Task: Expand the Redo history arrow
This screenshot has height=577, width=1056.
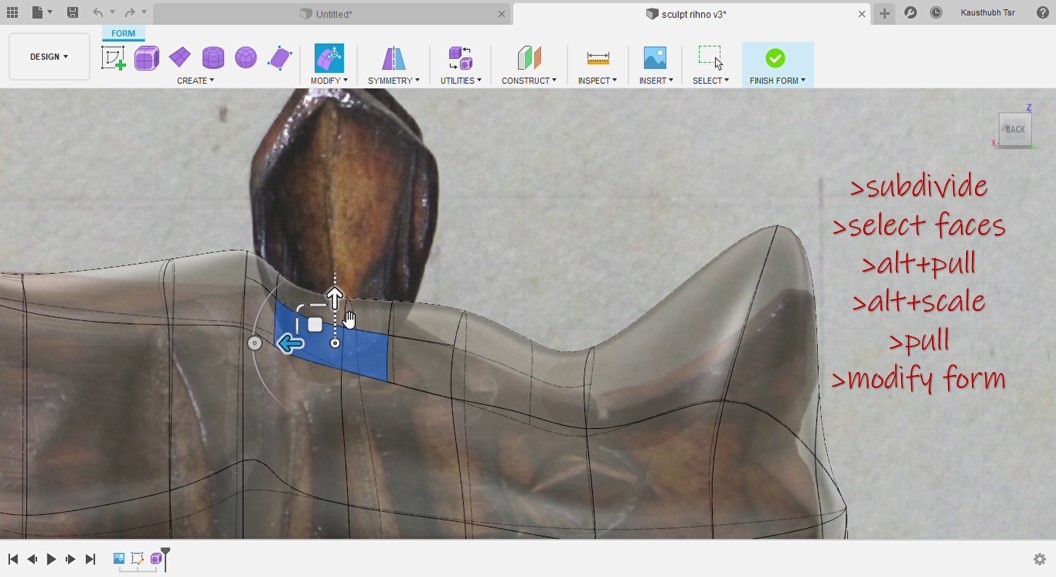Action: 143,12
